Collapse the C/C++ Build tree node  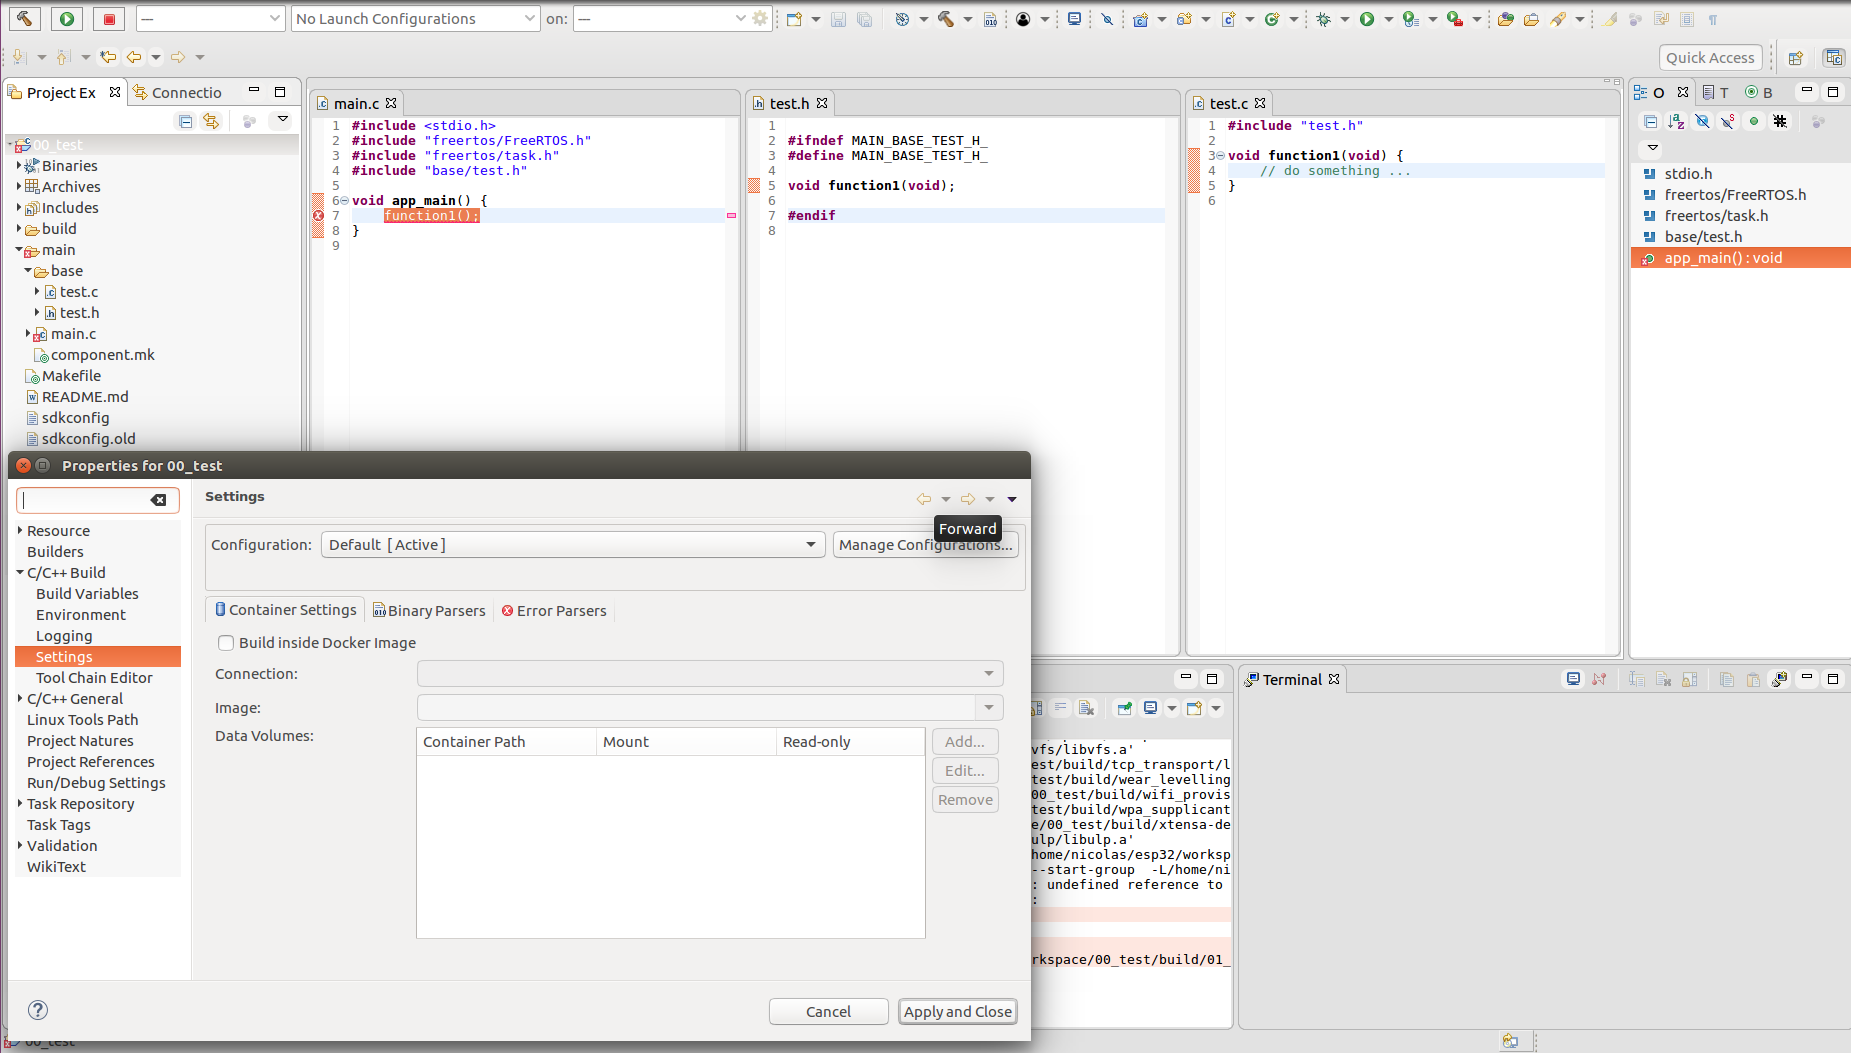[x=20, y=573]
